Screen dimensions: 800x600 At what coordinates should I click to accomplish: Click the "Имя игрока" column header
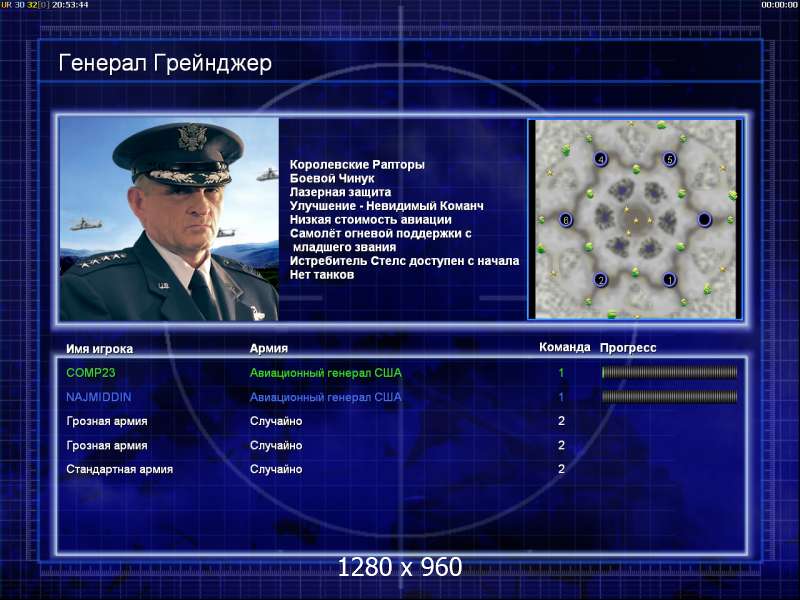[99, 349]
